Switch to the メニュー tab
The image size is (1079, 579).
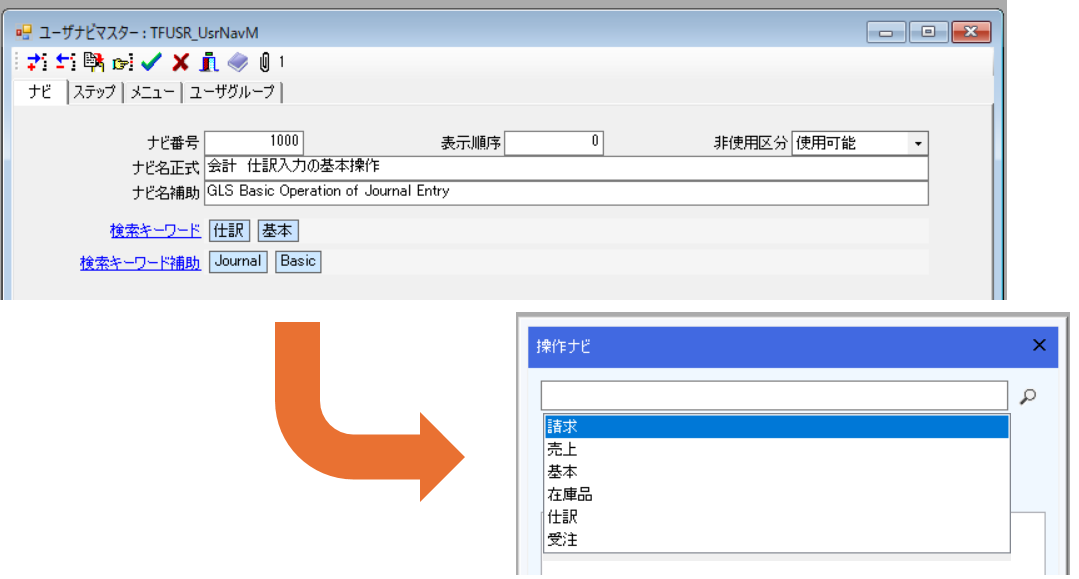click(x=152, y=93)
